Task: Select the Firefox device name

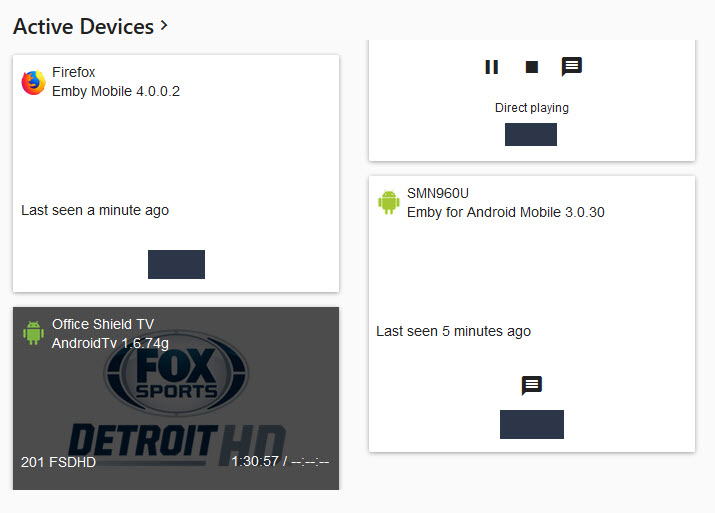Action: point(73,72)
